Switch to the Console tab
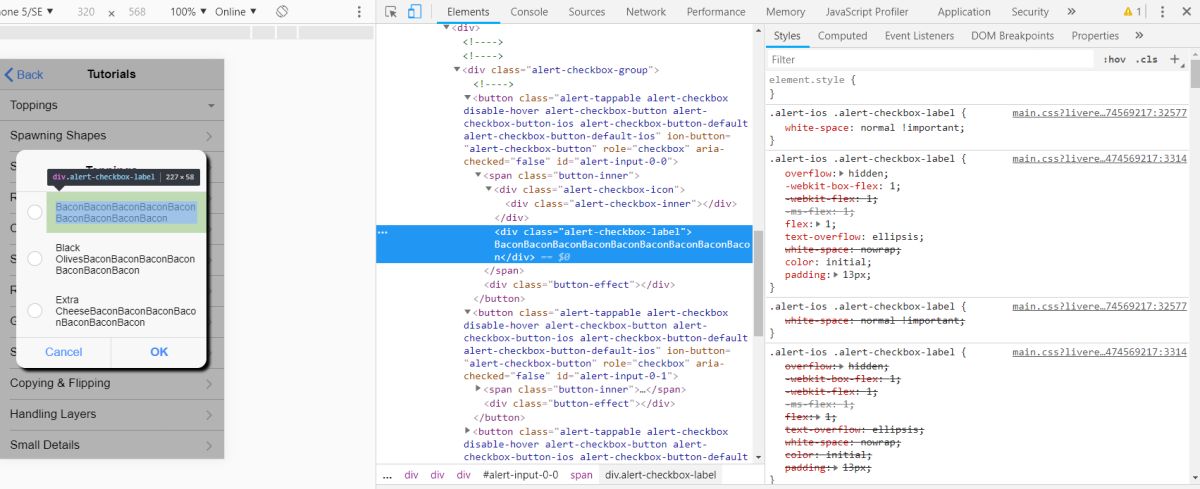The image size is (1200, 489). pyautogui.click(x=529, y=12)
